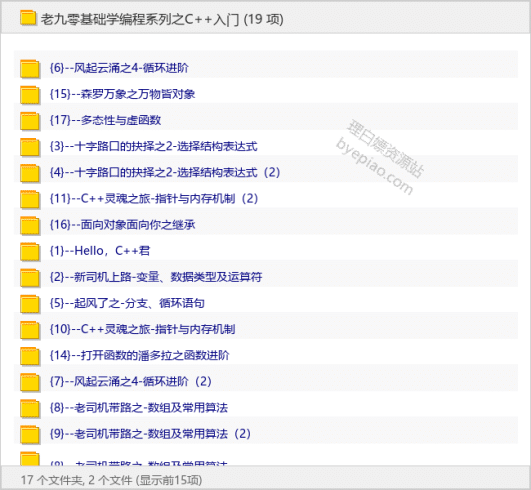This screenshot has width=531, height=490.
Task: Open folder {15}--森罗万象之万物皆对象
Action: point(122,94)
